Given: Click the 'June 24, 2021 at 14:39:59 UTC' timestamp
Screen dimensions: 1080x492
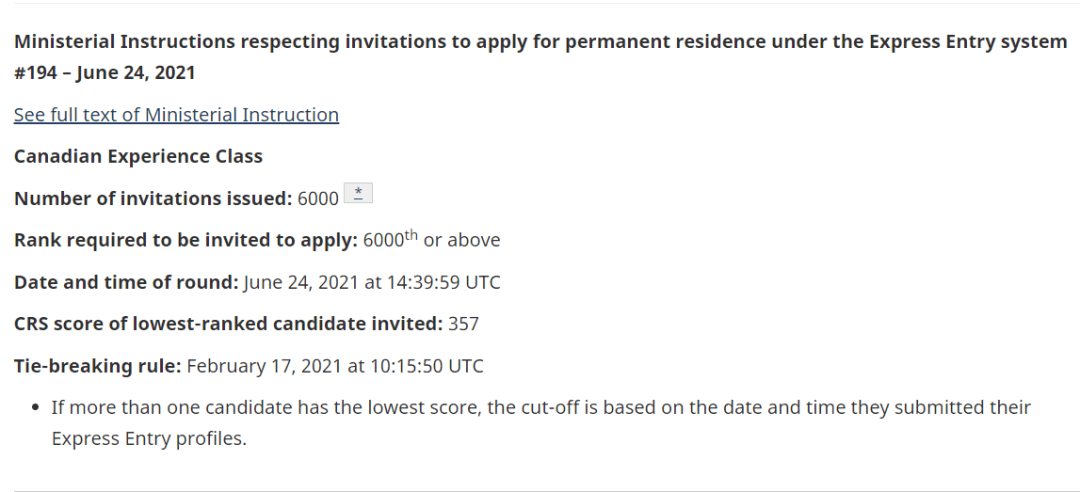Looking at the screenshot, I should pos(372,283).
